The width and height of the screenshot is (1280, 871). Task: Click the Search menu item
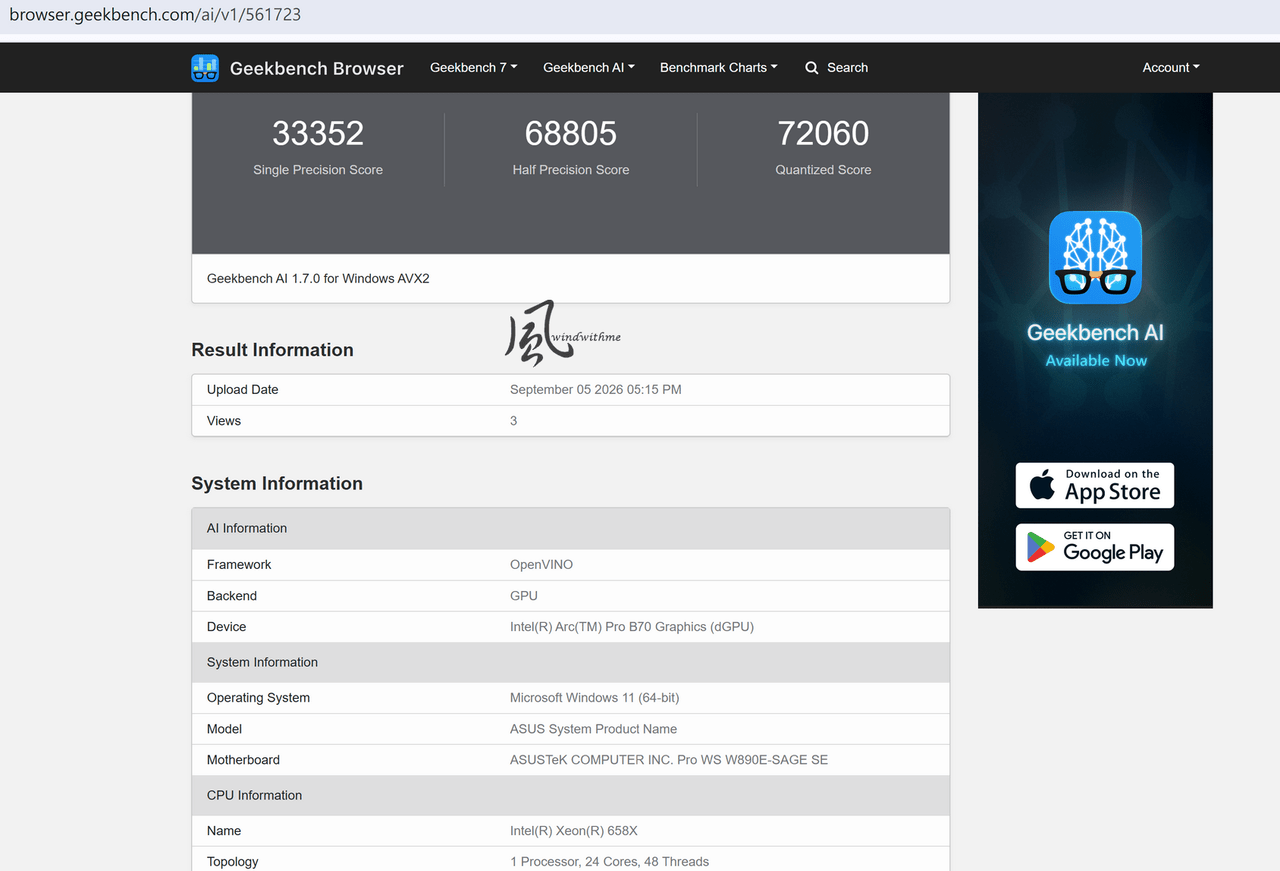coord(837,68)
